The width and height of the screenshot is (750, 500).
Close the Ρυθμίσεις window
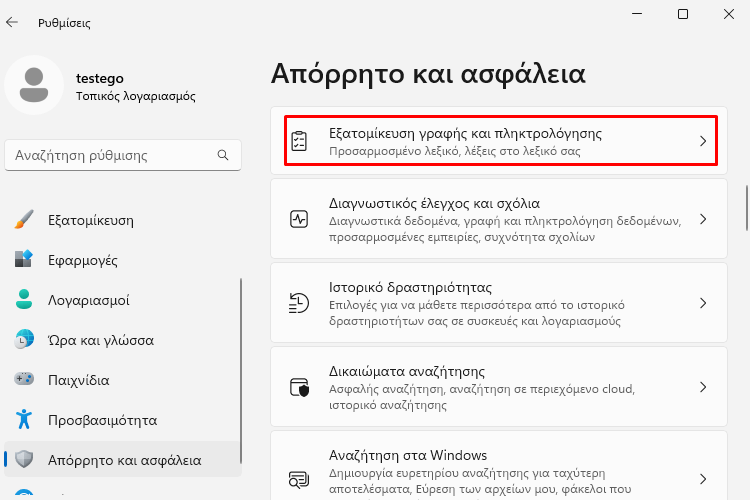pyautogui.click(x=729, y=14)
